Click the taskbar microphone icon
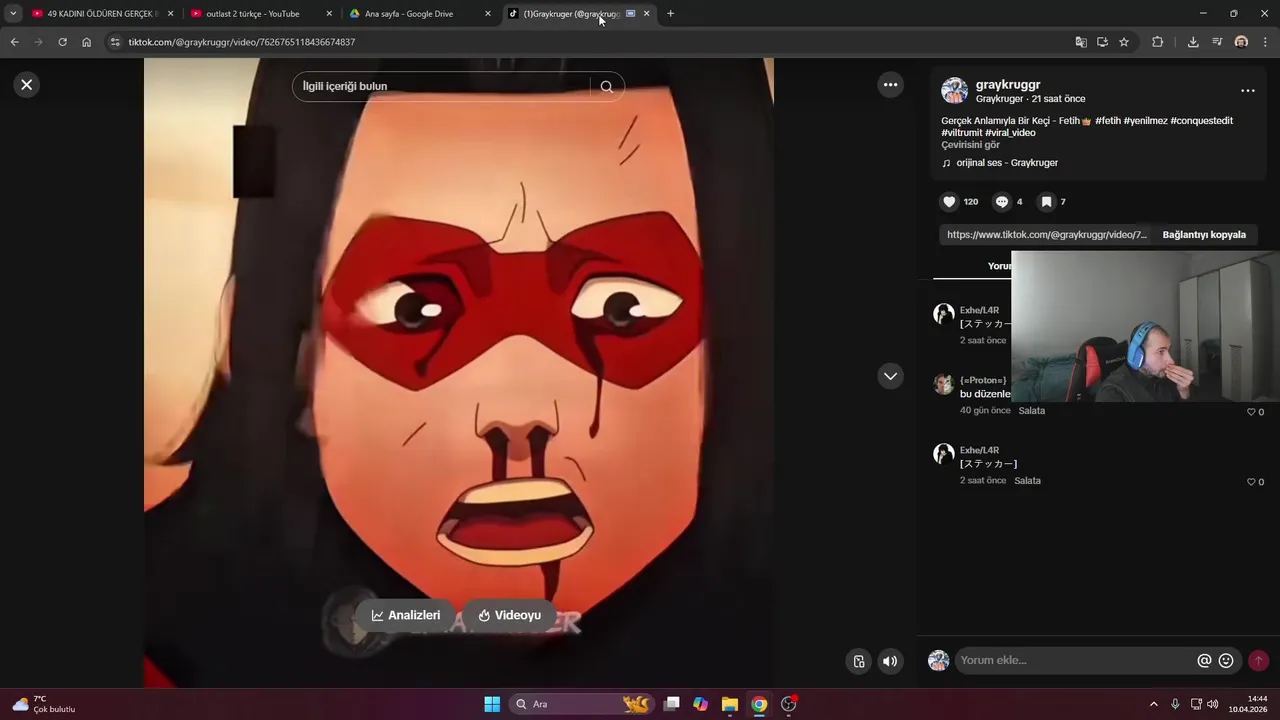The width and height of the screenshot is (1280, 720). tap(1175, 704)
